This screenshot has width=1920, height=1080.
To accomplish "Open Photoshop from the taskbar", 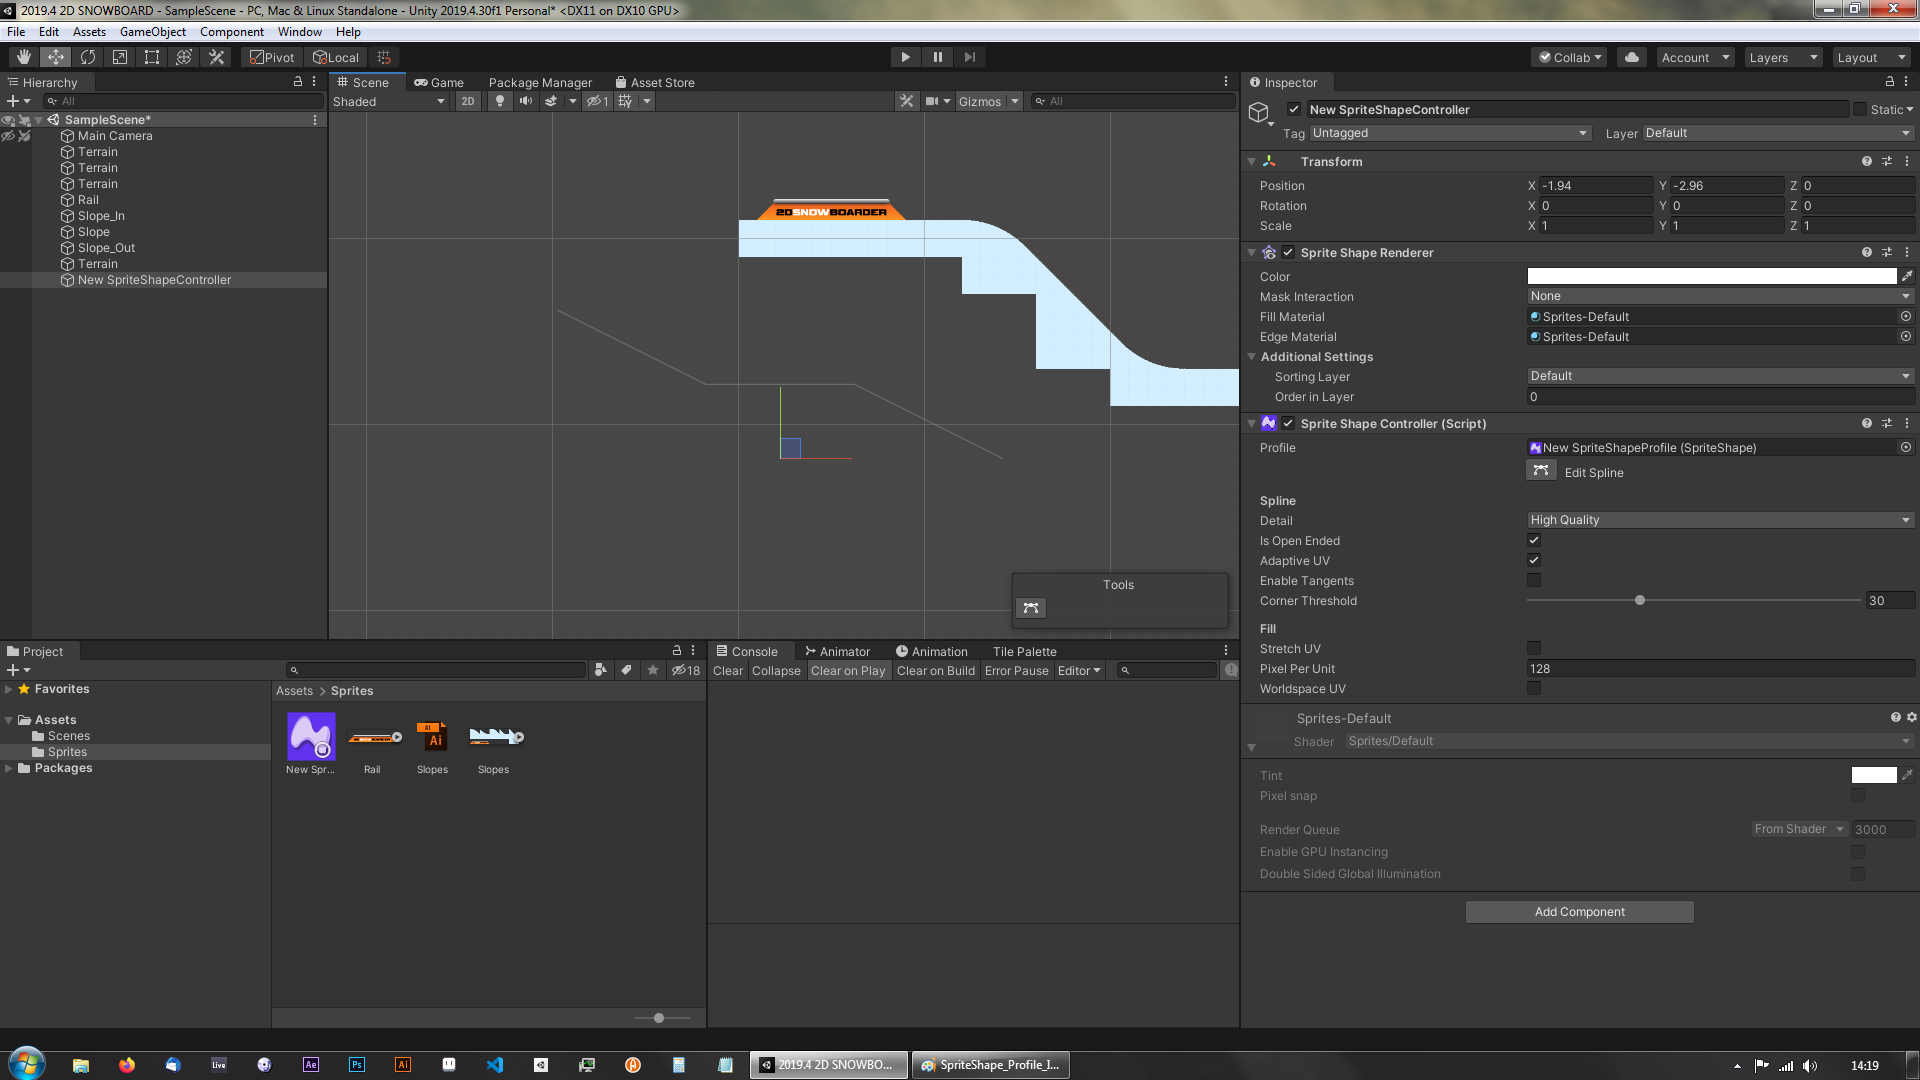I will click(357, 1065).
